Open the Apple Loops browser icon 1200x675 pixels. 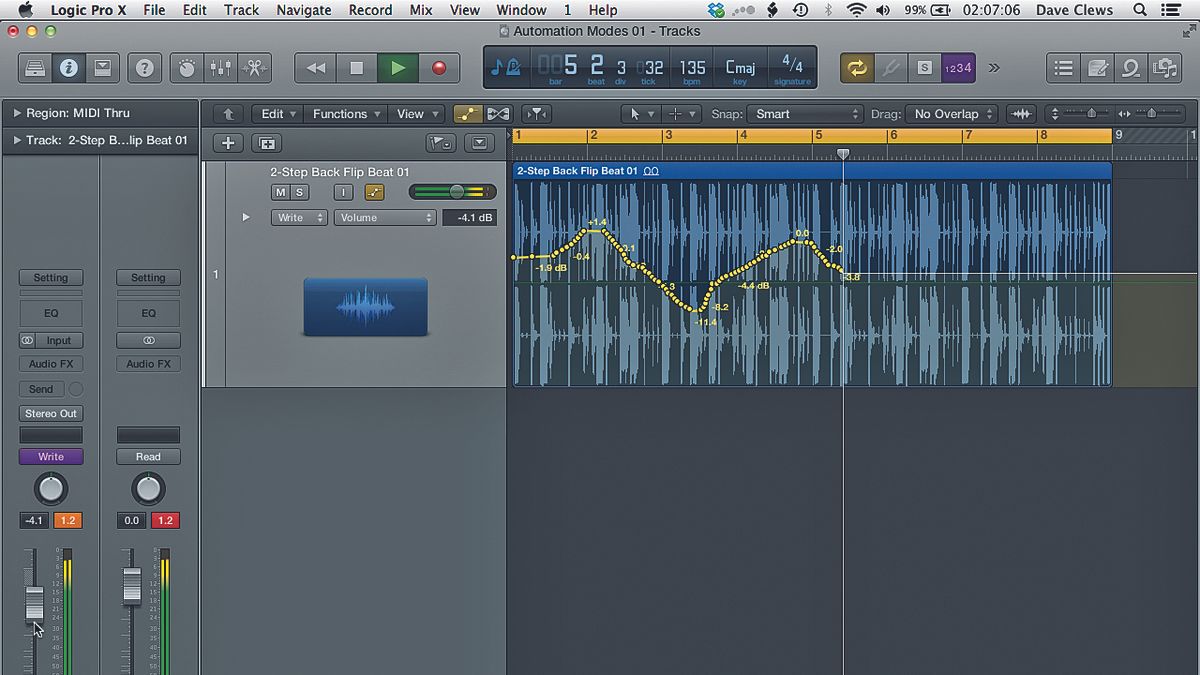(1131, 67)
